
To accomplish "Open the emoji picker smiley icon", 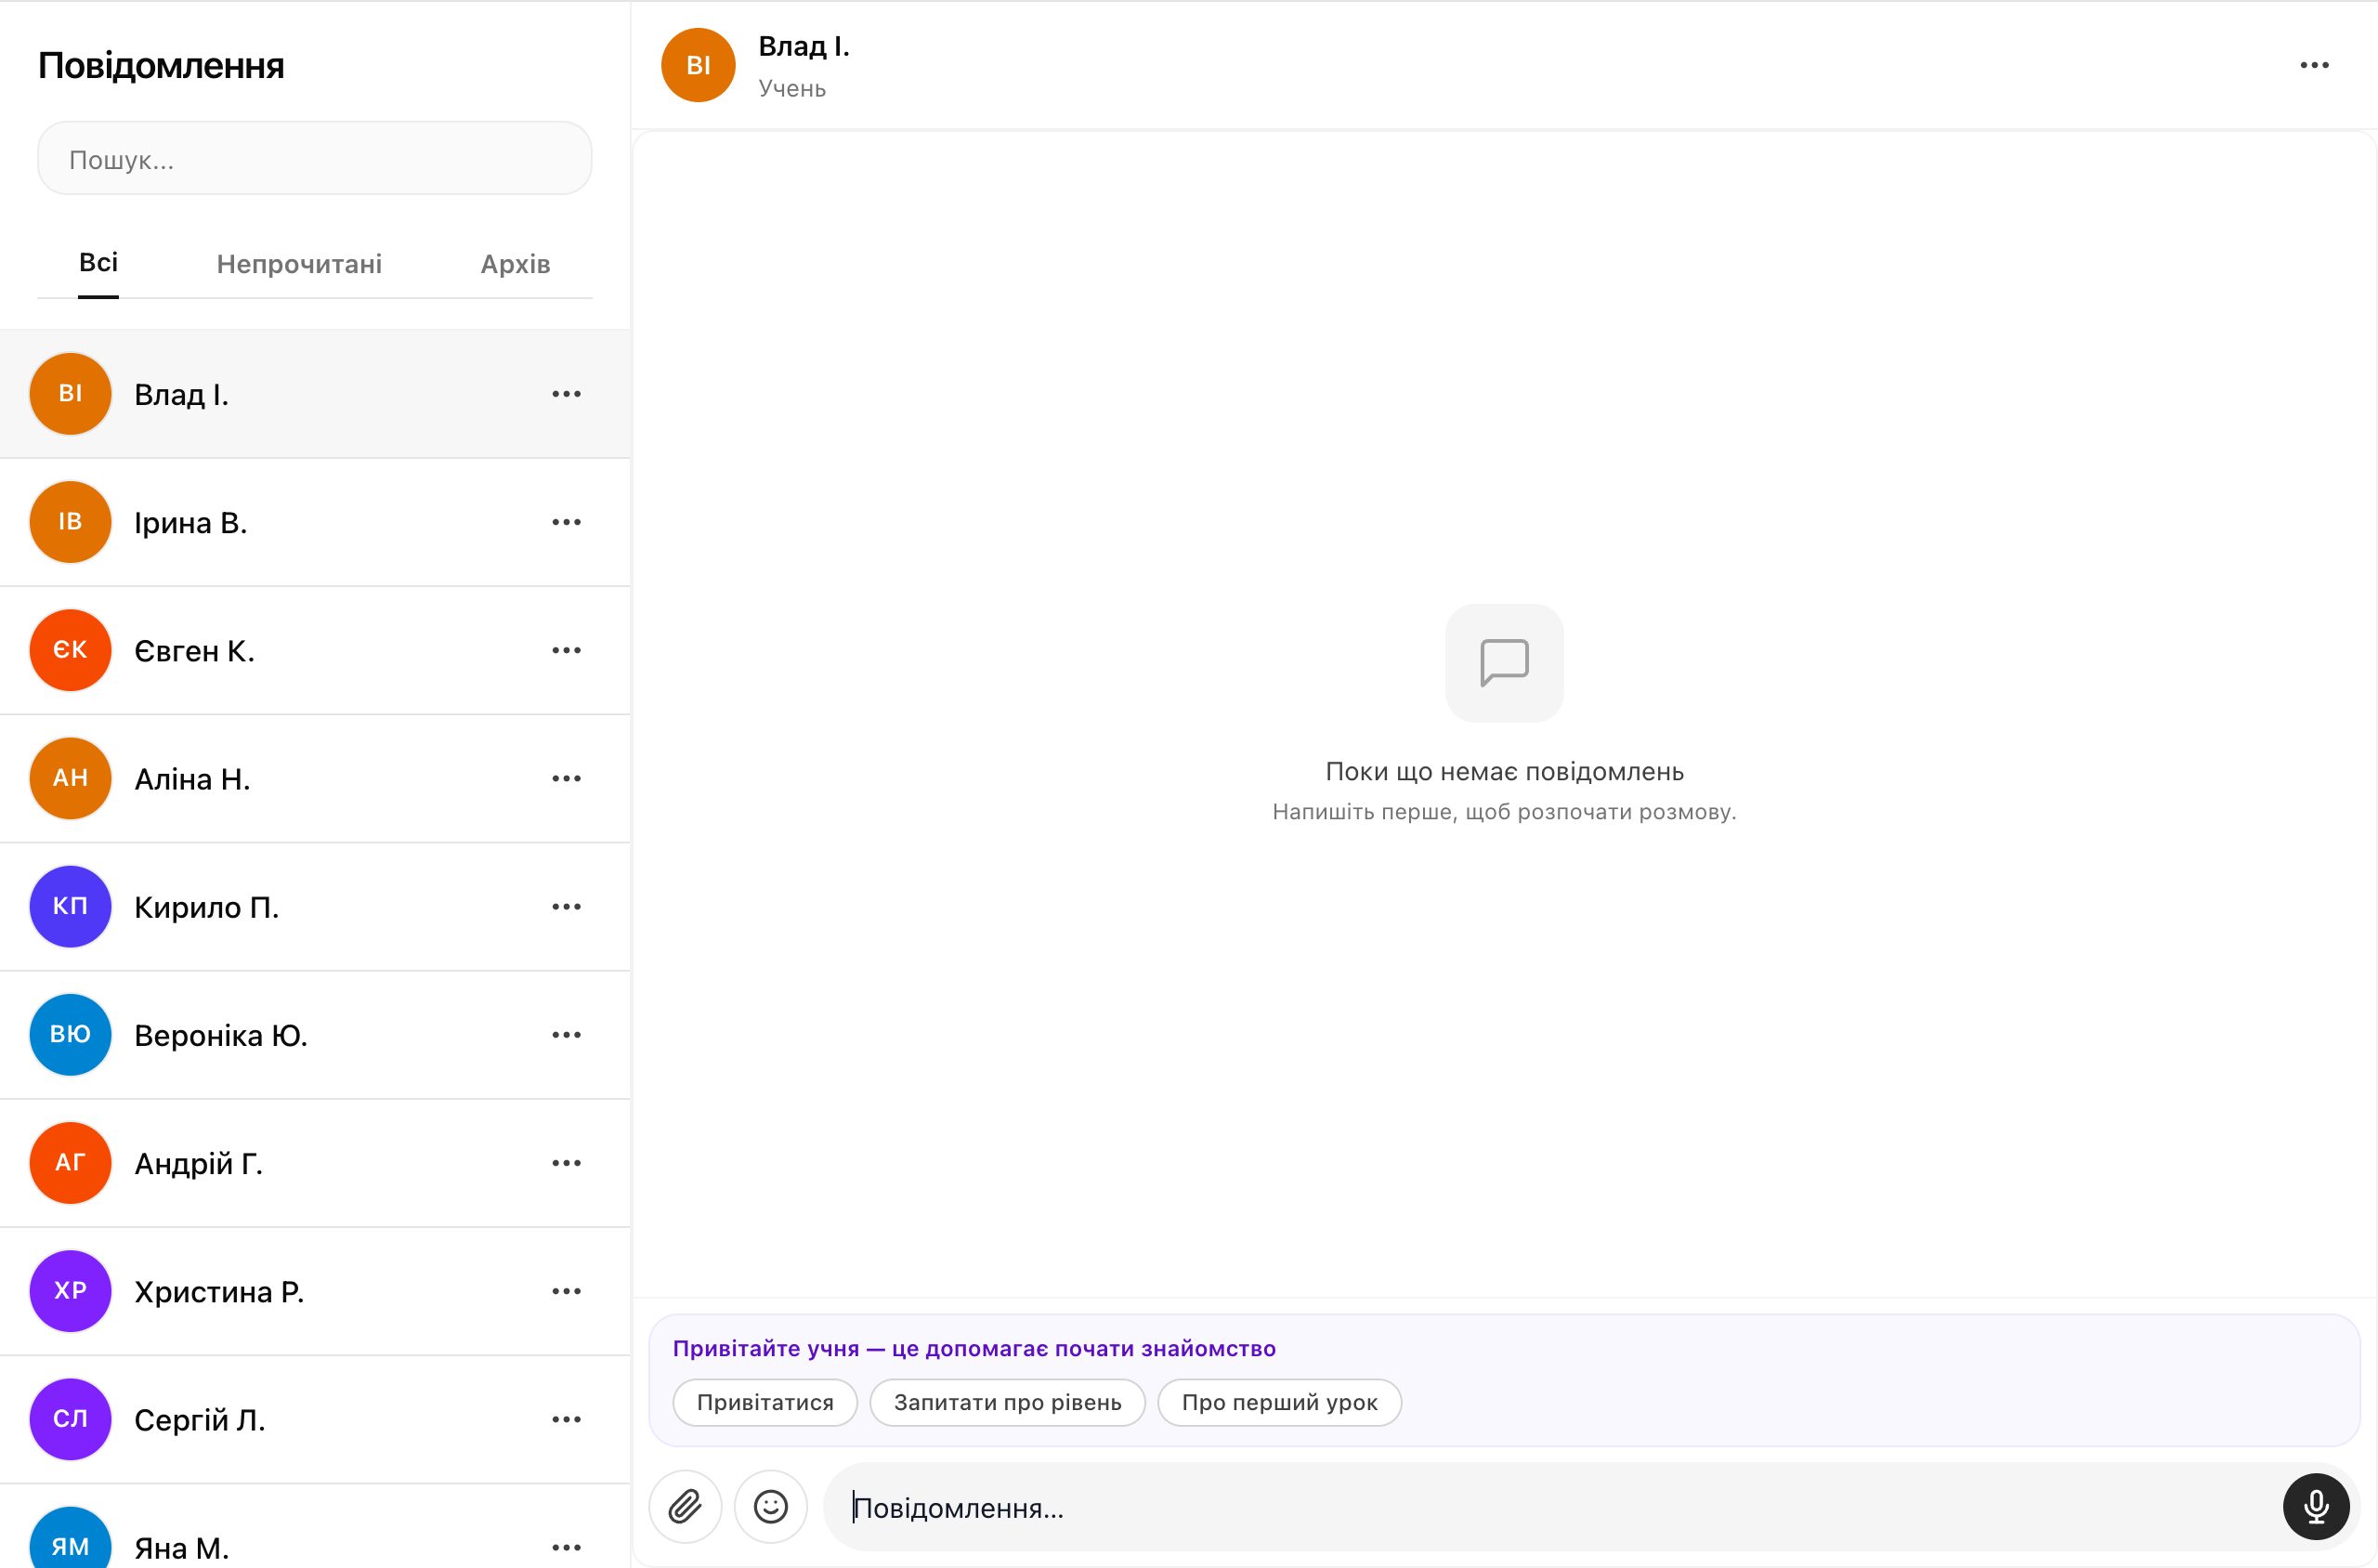I will (770, 1506).
